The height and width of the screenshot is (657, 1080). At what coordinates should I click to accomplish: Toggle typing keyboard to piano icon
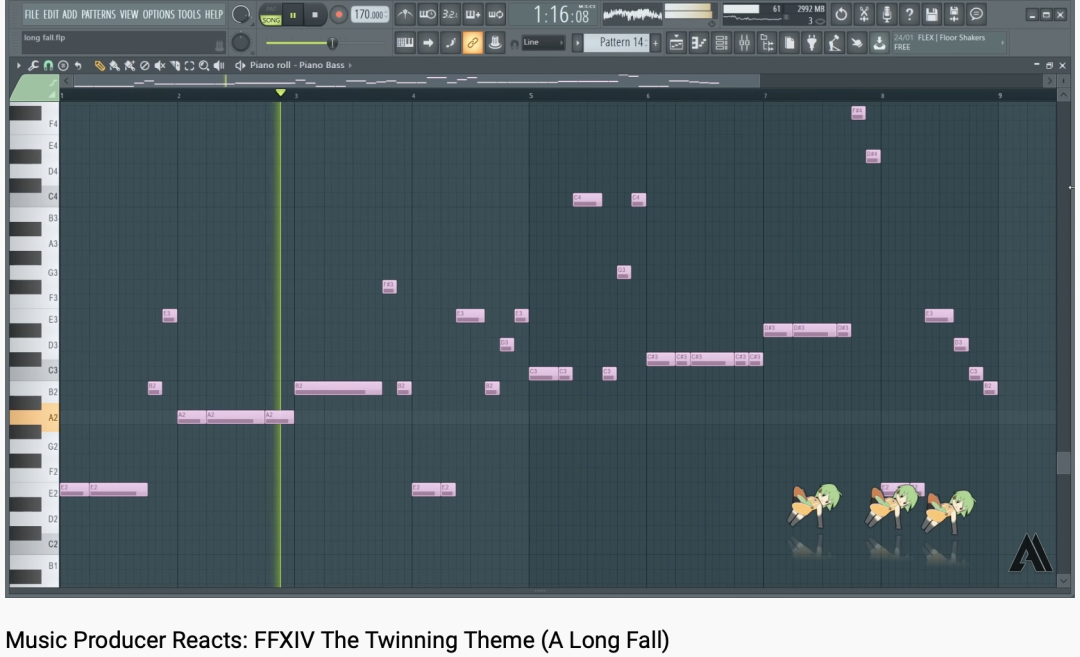point(405,43)
